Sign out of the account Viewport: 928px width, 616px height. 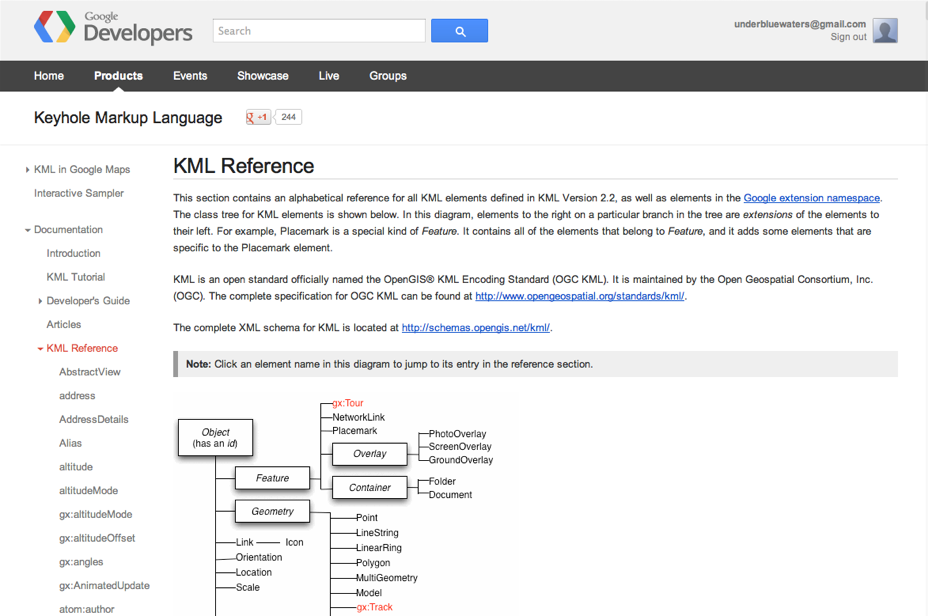click(848, 37)
